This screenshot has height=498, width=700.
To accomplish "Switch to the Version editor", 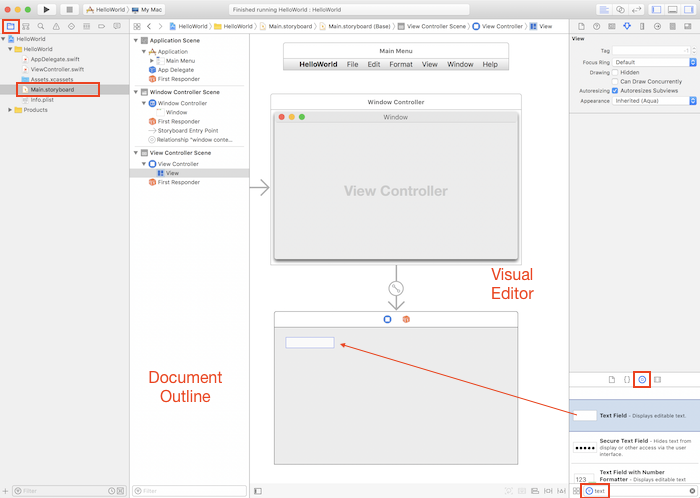I will click(637, 9).
